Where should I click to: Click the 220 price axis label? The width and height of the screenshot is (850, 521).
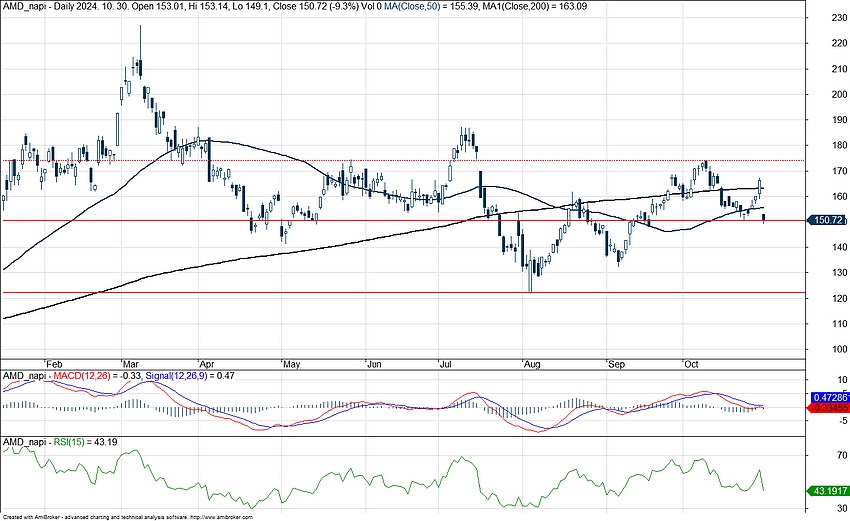point(839,43)
